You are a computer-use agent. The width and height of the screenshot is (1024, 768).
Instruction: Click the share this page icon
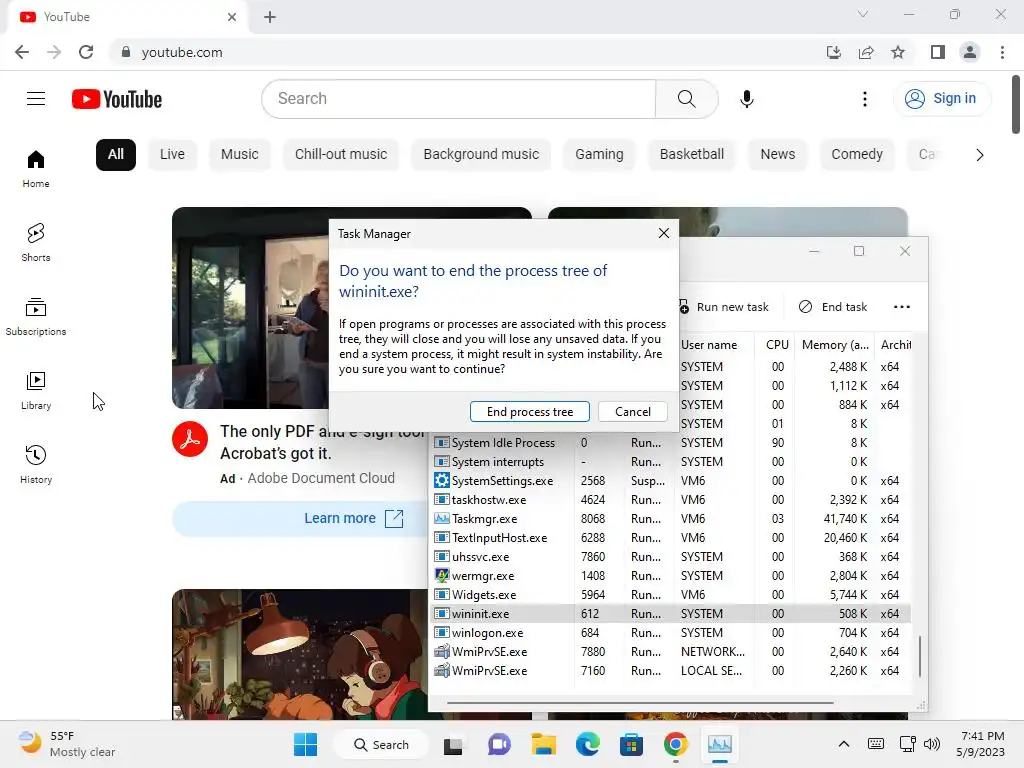(x=866, y=52)
